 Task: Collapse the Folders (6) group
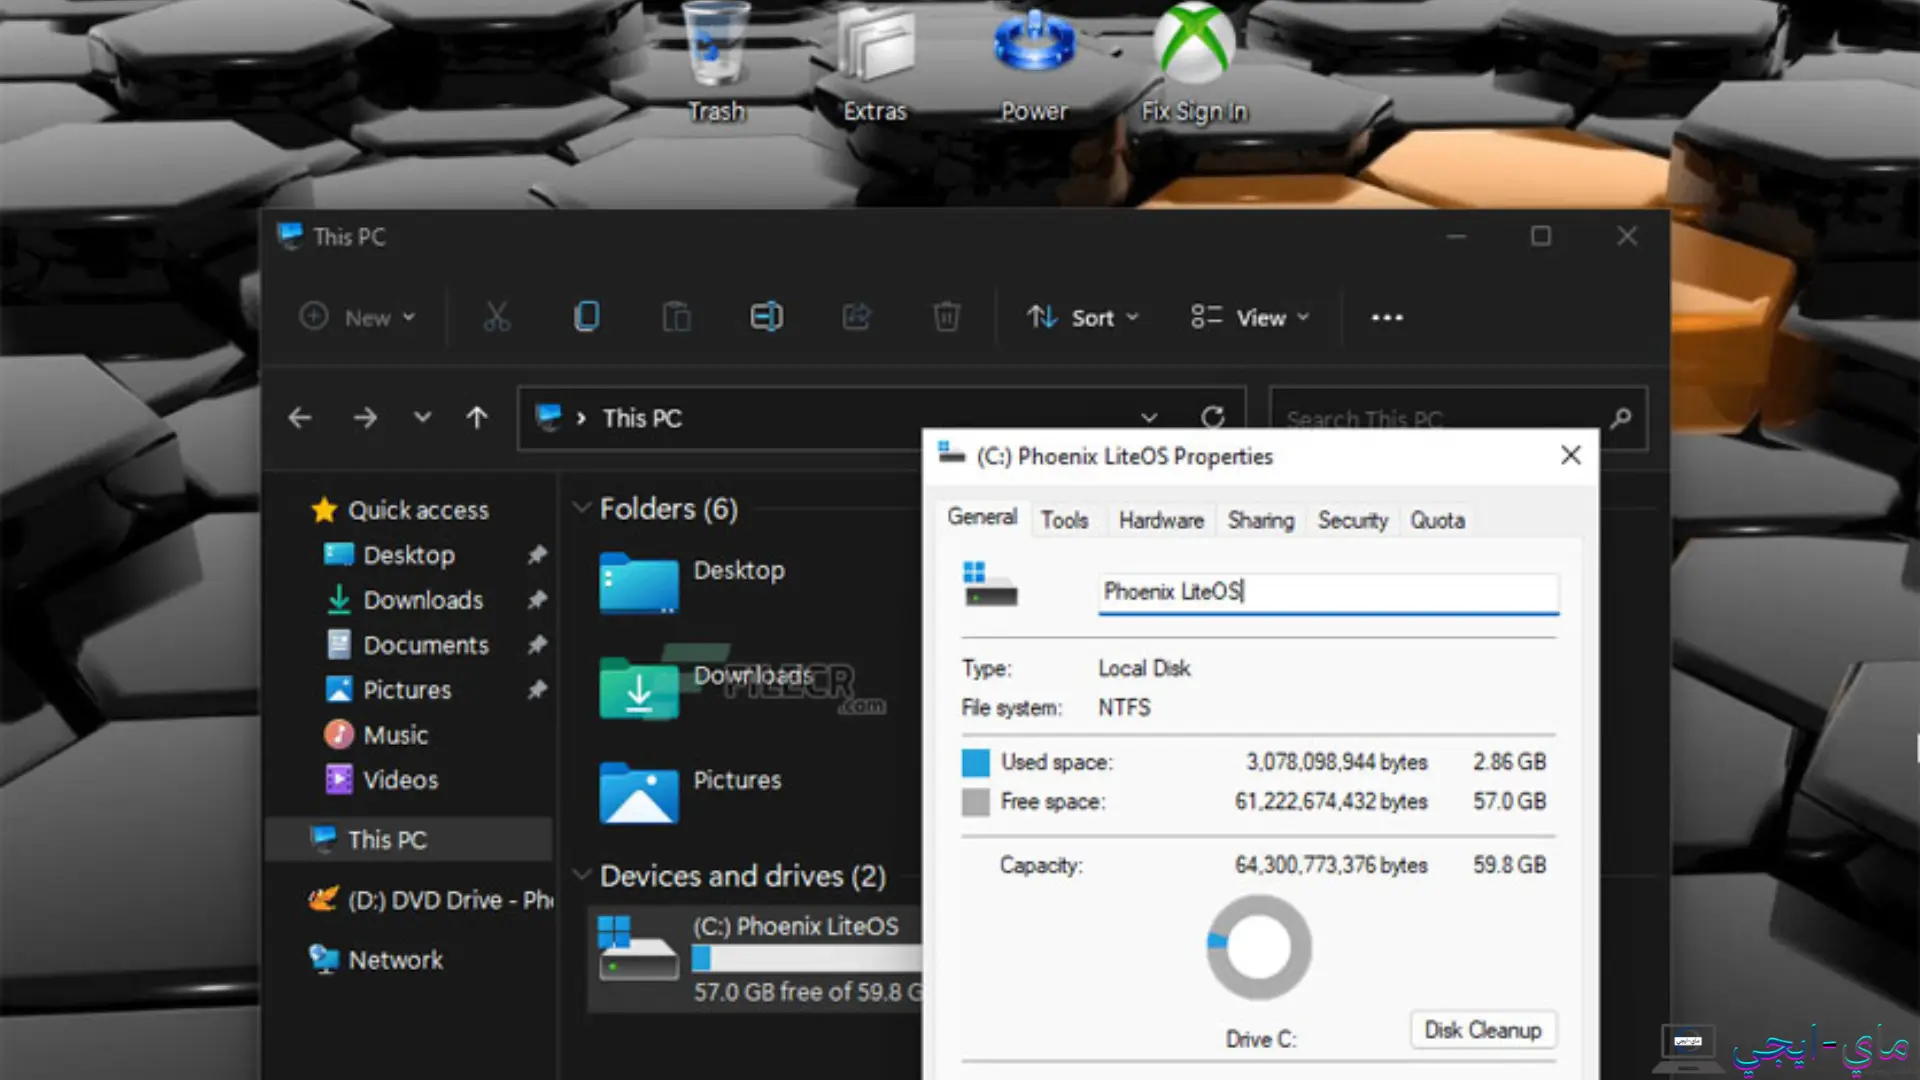(581, 508)
